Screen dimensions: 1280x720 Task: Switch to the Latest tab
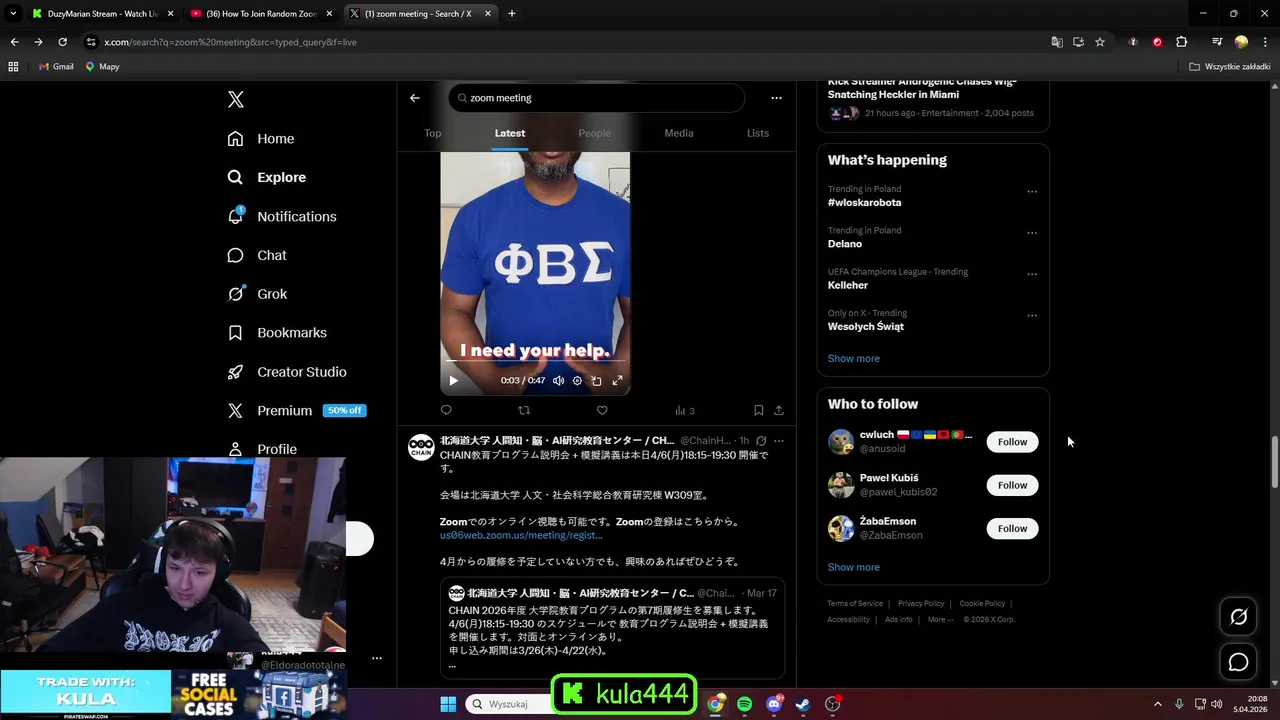tap(510, 133)
